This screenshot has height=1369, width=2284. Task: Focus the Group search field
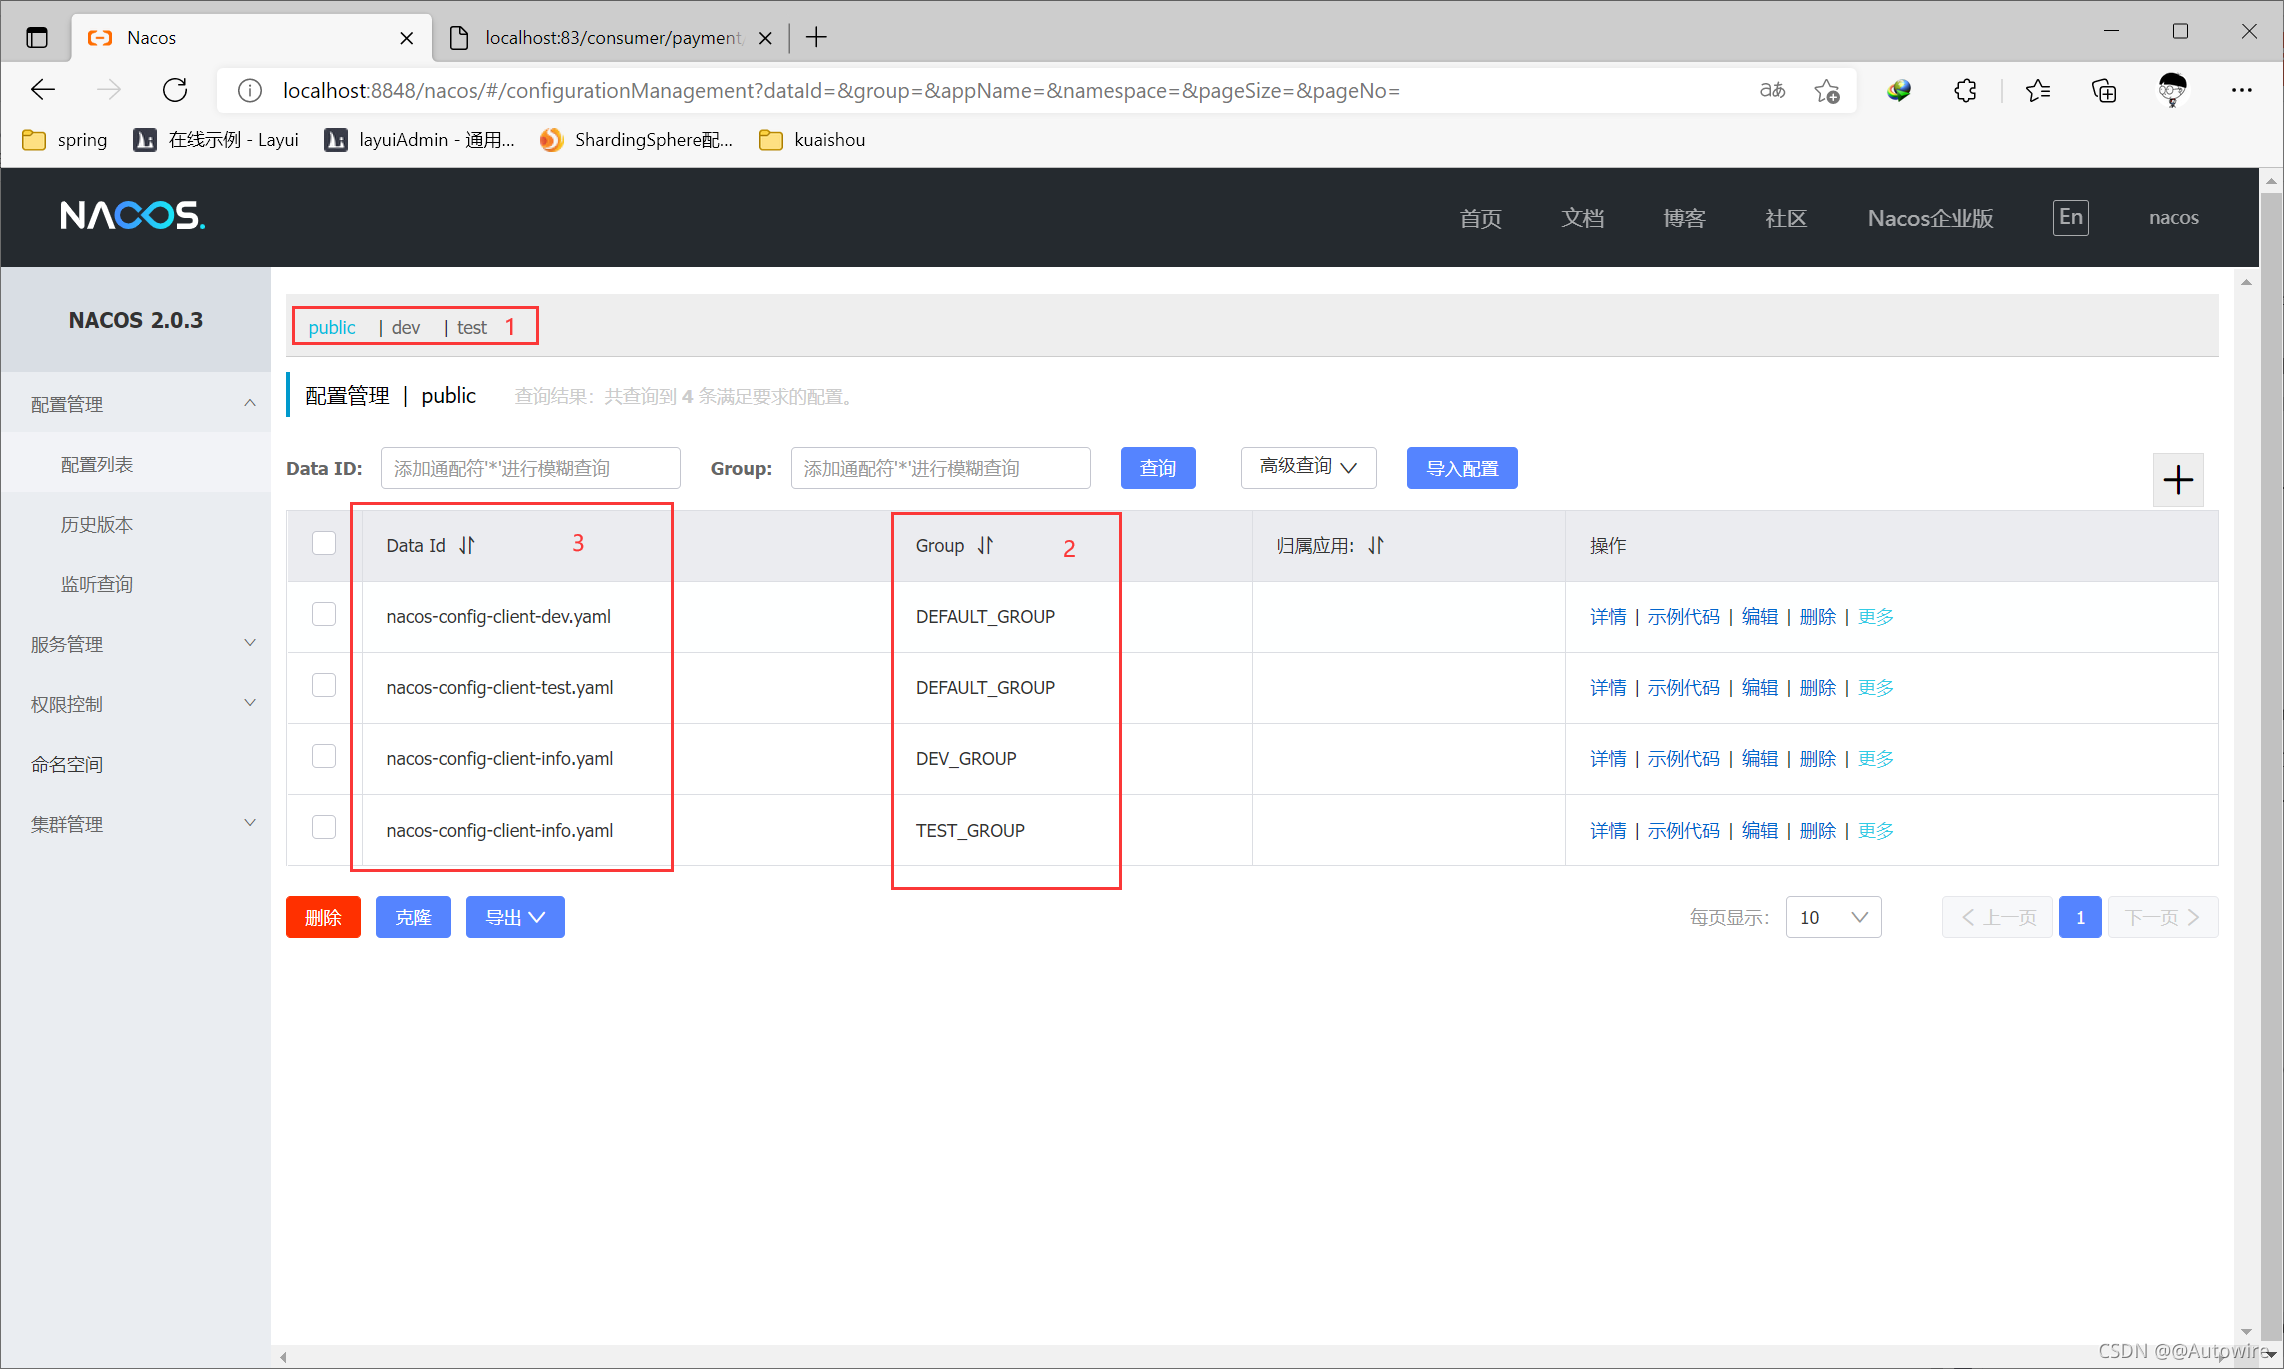click(x=941, y=468)
